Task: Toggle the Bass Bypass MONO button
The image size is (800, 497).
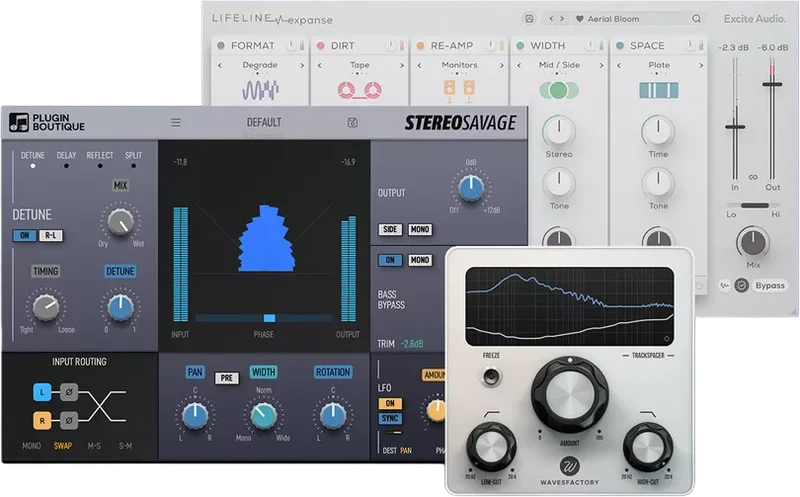Action: click(420, 260)
